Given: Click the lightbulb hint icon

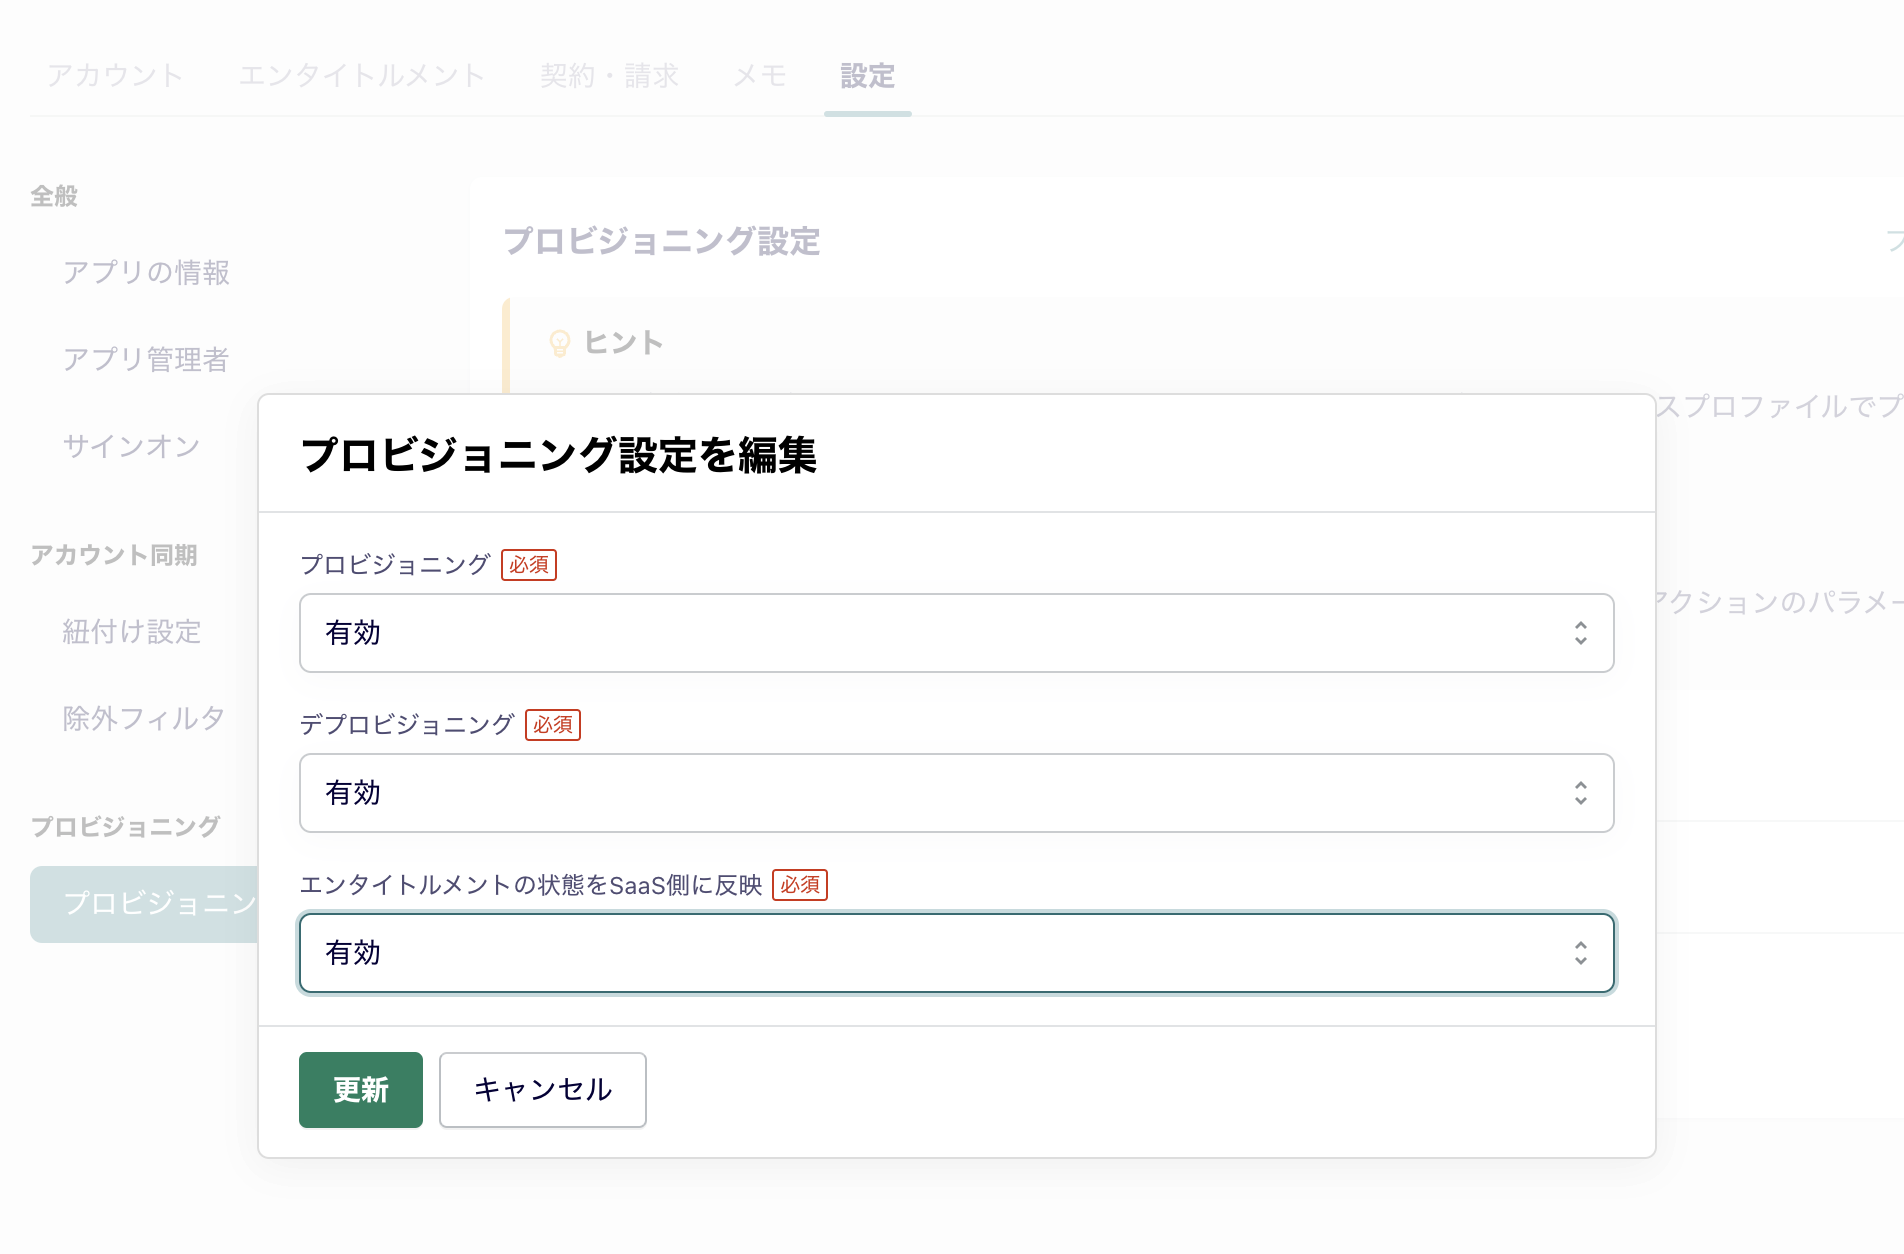Looking at the screenshot, I should tap(560, 343).
